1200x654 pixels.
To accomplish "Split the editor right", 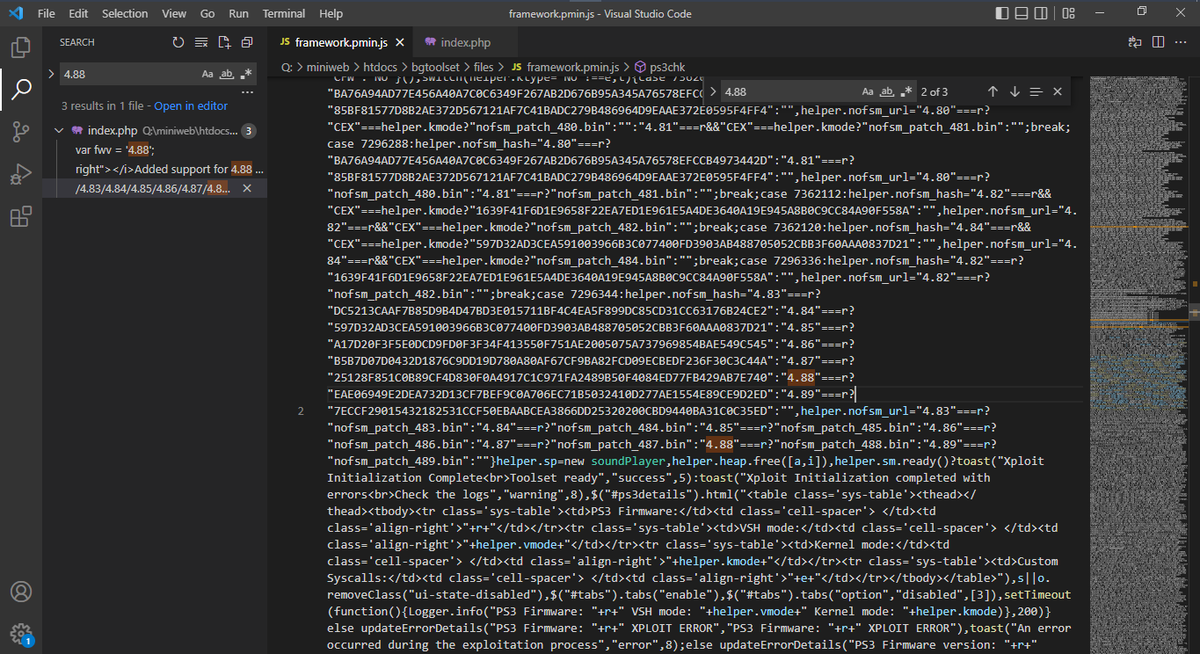I will 1157,43.
